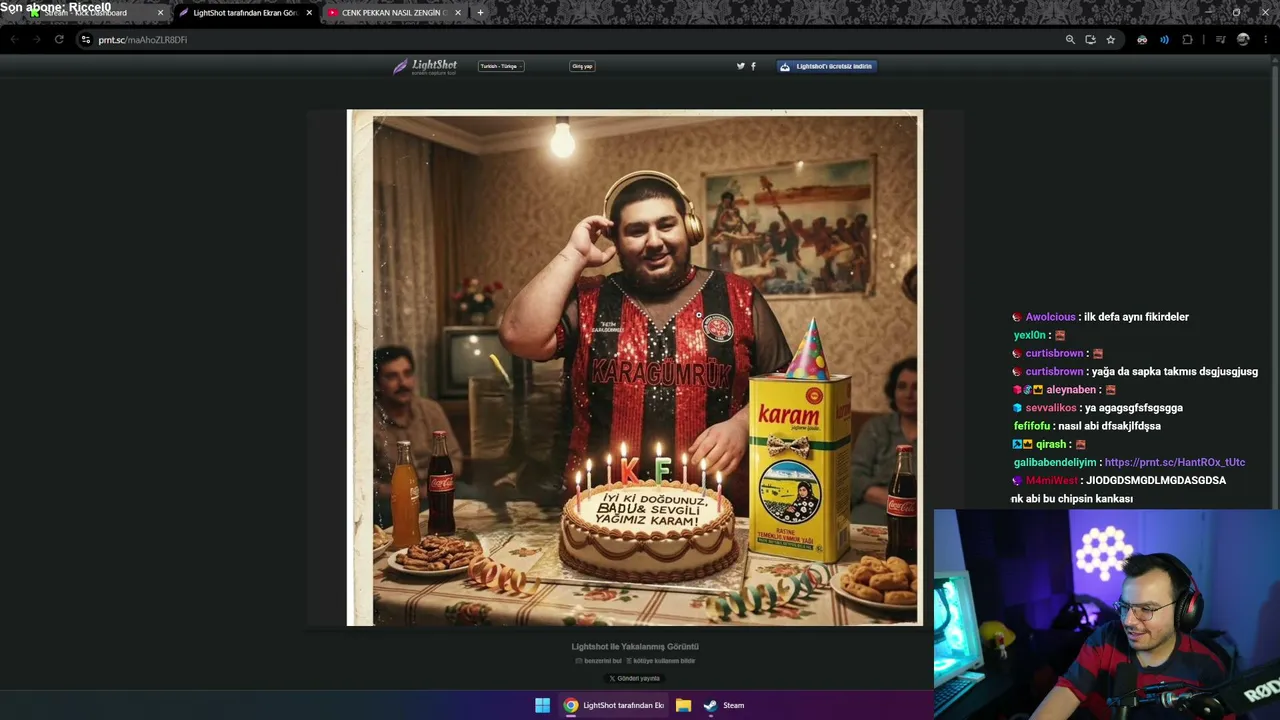Screen dimensions: 1280x720
Task: Open the Extensions puzzle menu
Action: [x=1187, y=40]
